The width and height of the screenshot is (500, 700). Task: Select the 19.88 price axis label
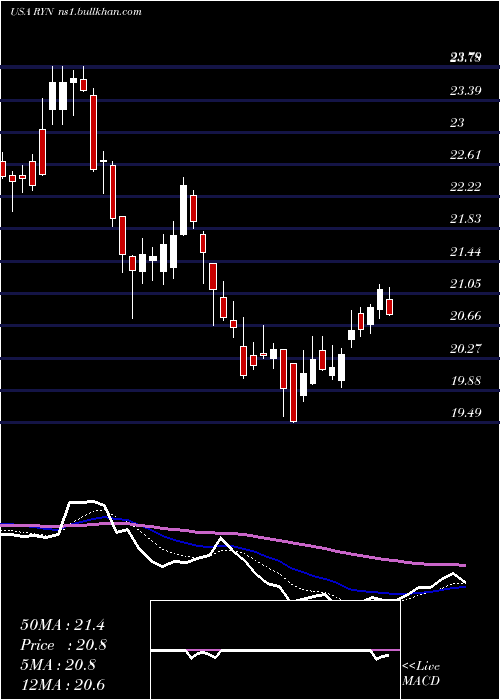click(x=466, y=381)
